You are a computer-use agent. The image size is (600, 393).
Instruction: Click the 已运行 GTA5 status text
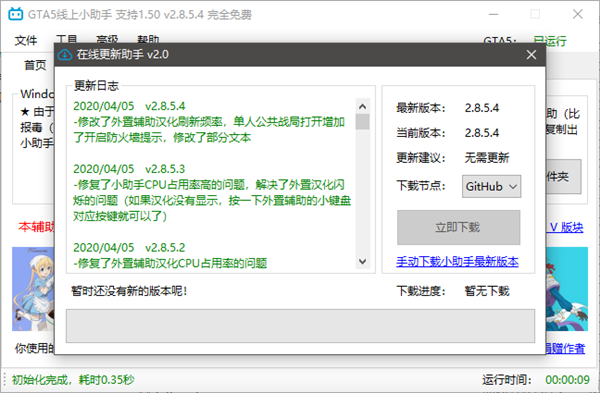(x=550, y=41)
